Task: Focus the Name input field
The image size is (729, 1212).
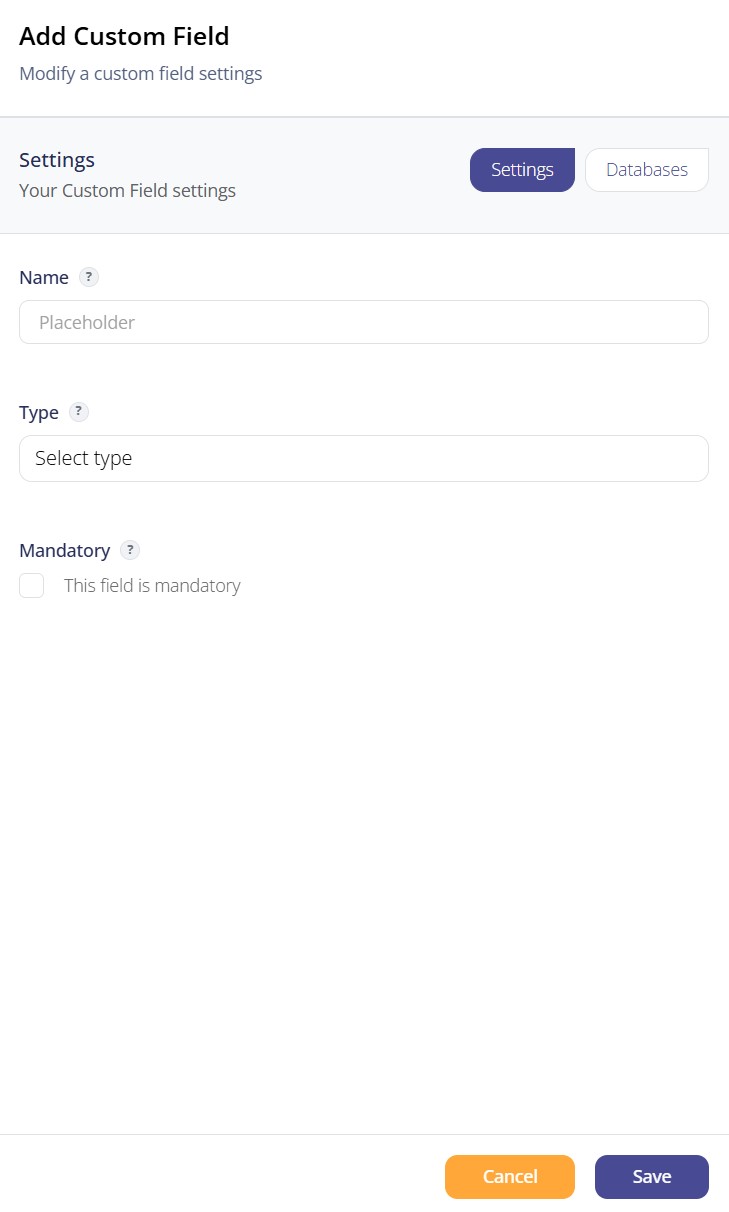Action: click(364, 322)
